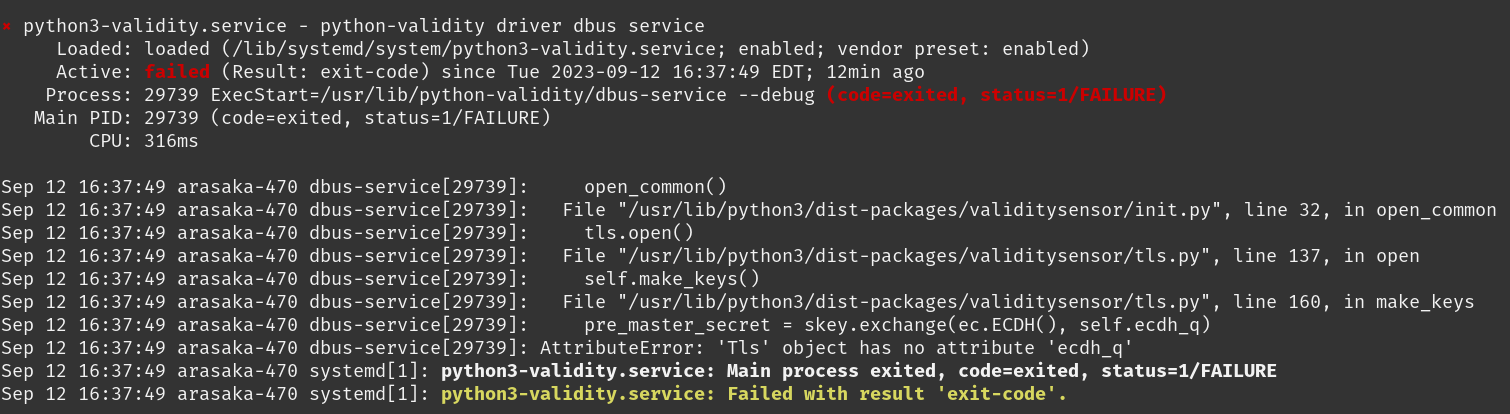Image resolution: width=1510 pixels, height=414 pixels.
Task: Click the red × status marker
Action: coord(7,26)
